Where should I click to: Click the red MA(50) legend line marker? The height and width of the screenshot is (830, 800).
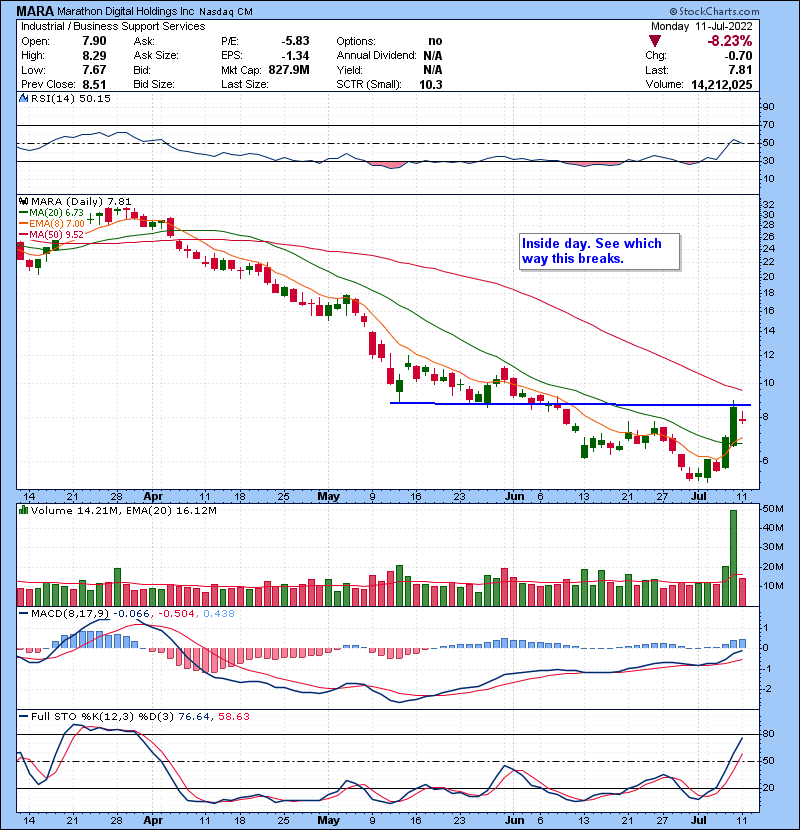[23, 234]
